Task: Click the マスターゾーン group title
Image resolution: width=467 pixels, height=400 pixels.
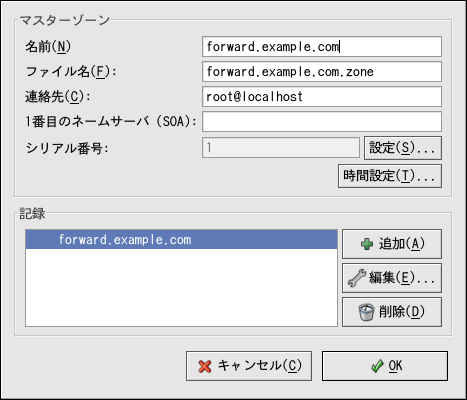Action: (x=65, y=20)
